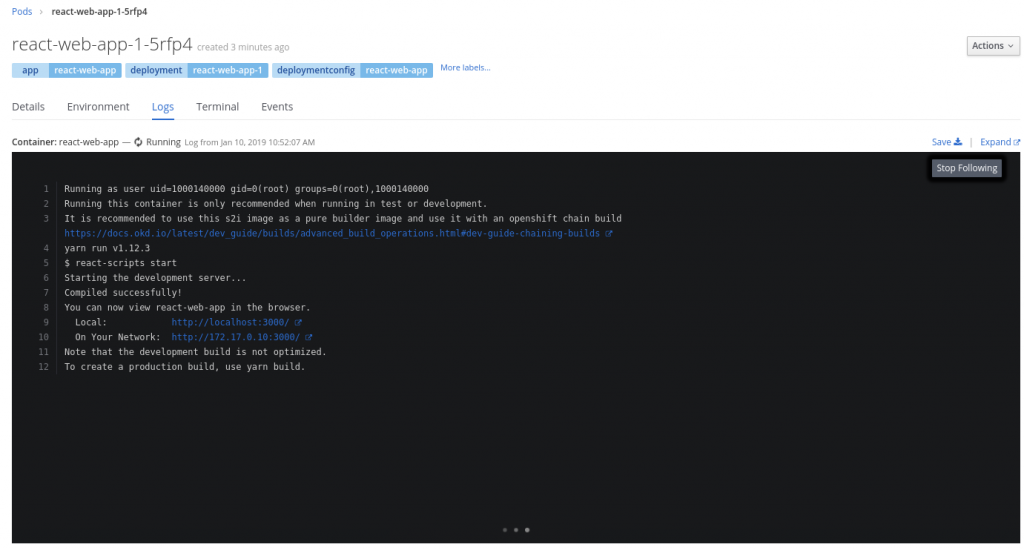Switch to the Details tab

pyautogui.click(x=28, y=107)
